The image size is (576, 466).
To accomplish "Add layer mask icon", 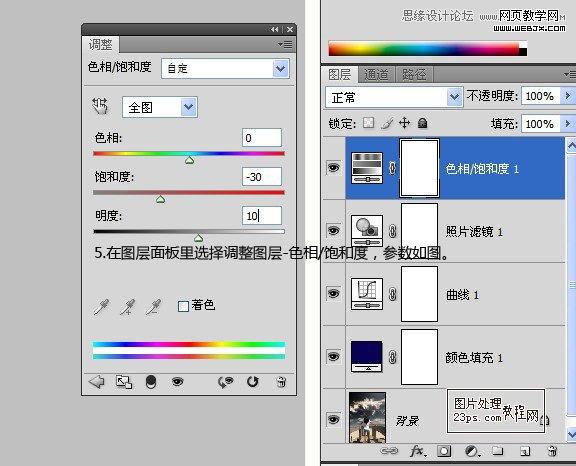I will pyautogui.click(x=444, y=451).
